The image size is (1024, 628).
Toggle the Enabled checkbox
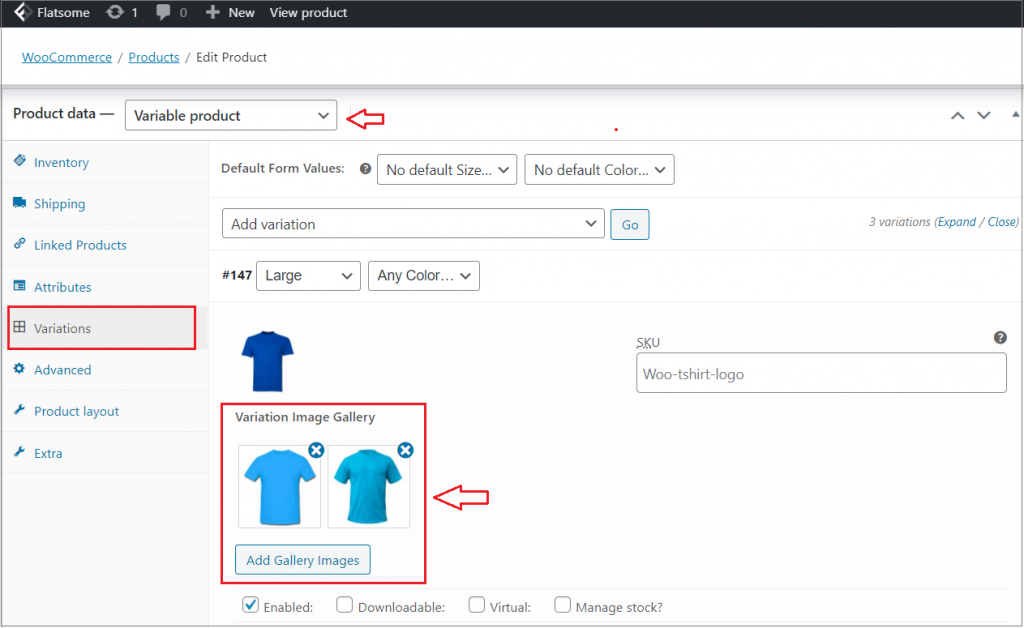(250, 604)
